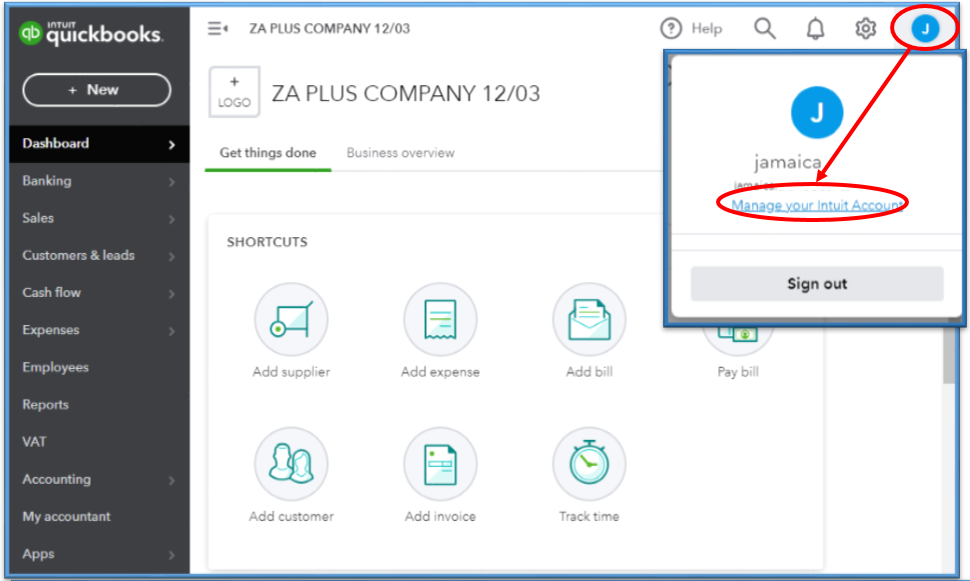Open the search magnifier icon
Viewport: 970px width, 581px height.
765,28
